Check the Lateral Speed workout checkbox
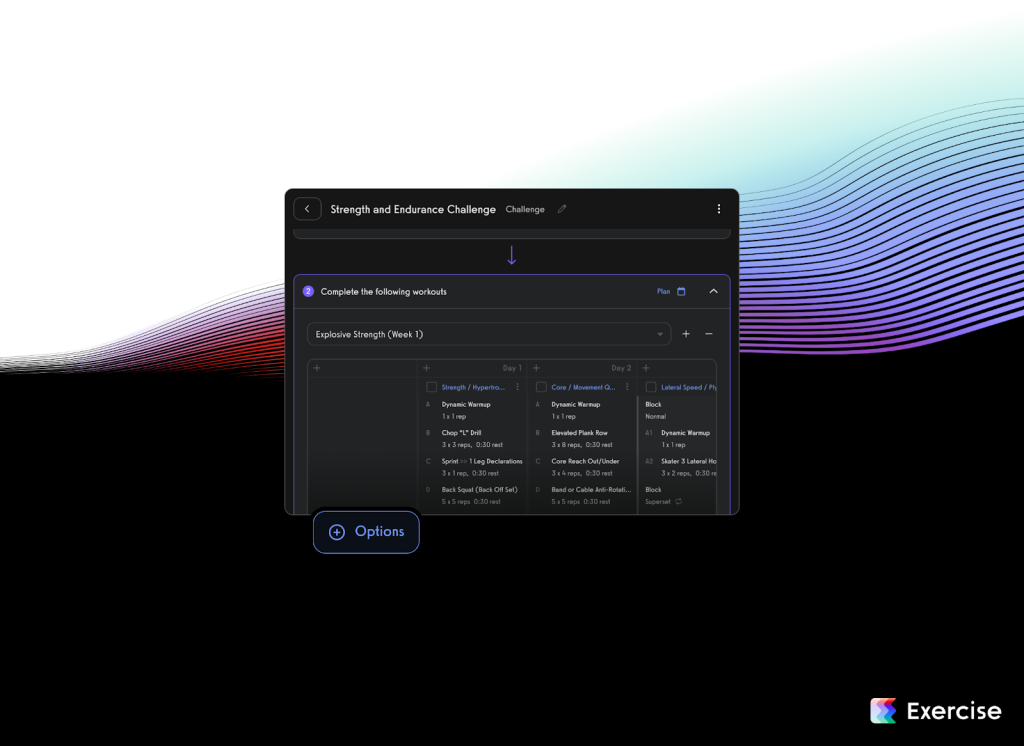1024x746 pixels. (651, 387)
